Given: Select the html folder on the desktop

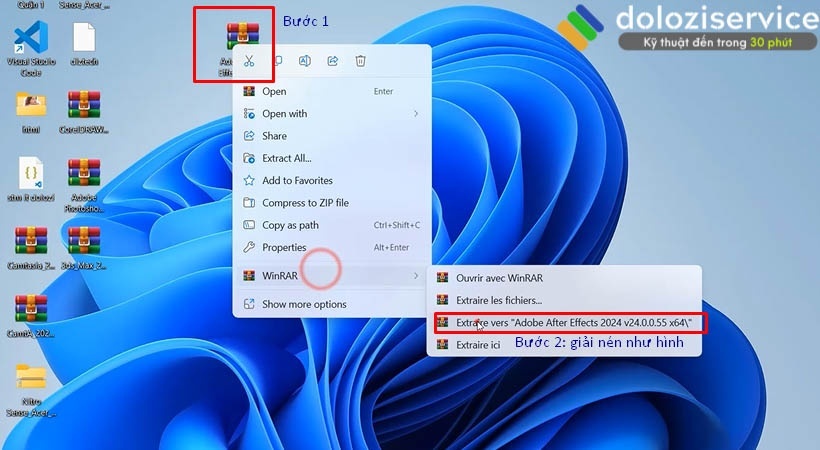Looking at the screenshot, I should click(x=31, y=105).
